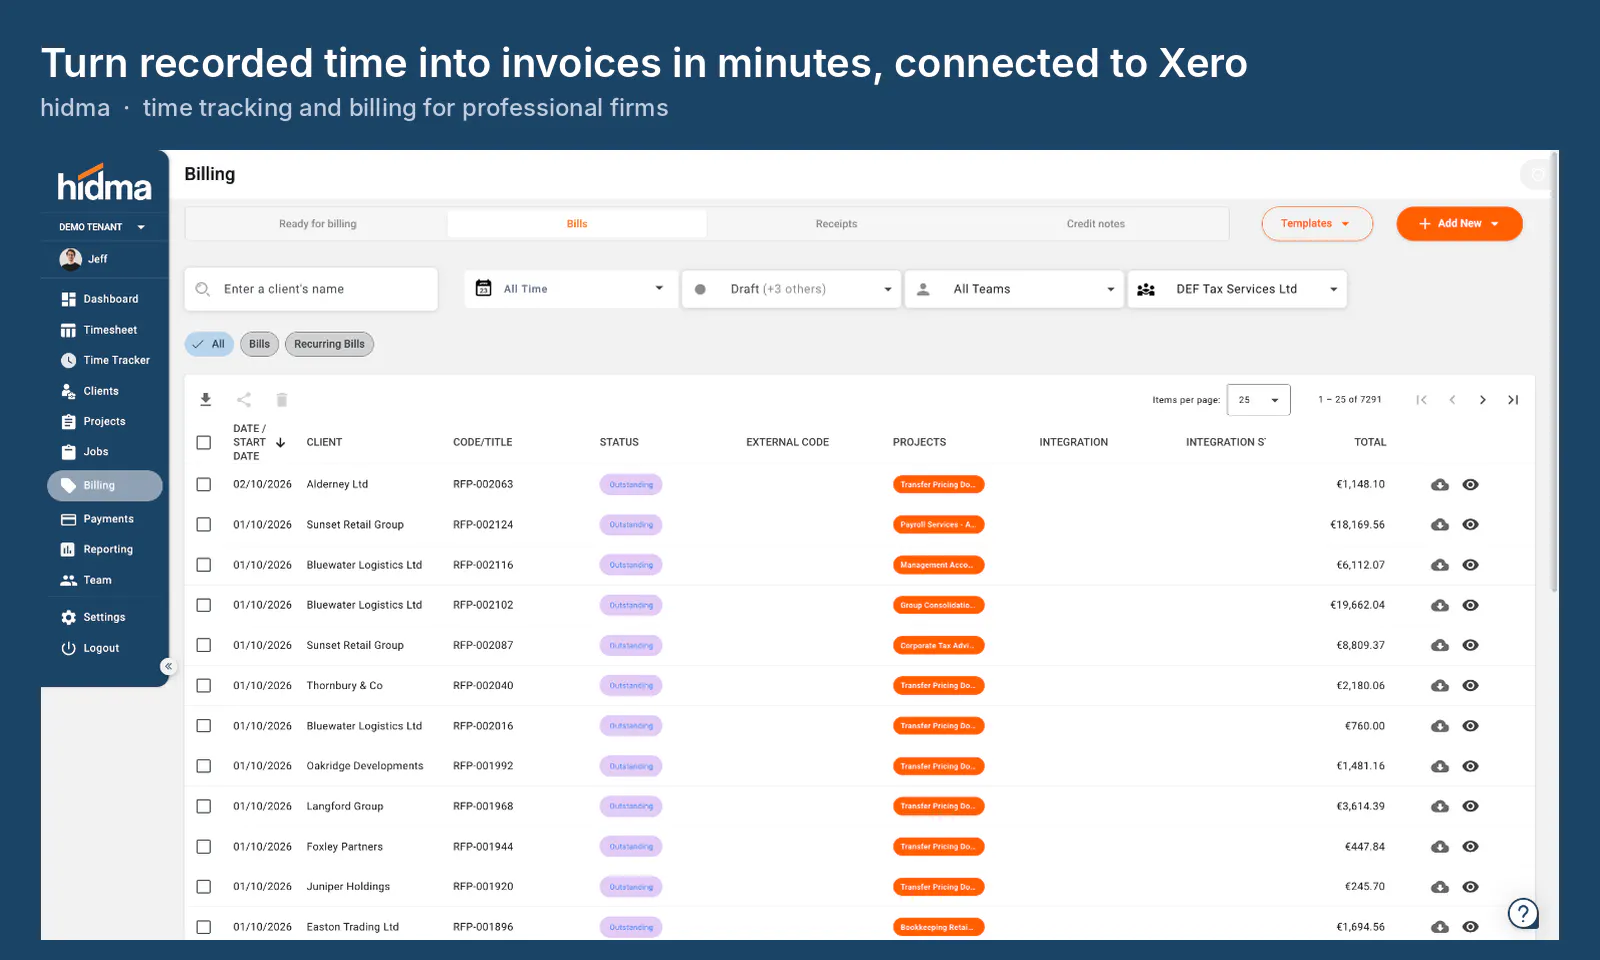The width and height of the screenshot is (1600, 960).
Task: View the Thornbury & Co bill via eye icon
Action: (x=1470, y=686)
